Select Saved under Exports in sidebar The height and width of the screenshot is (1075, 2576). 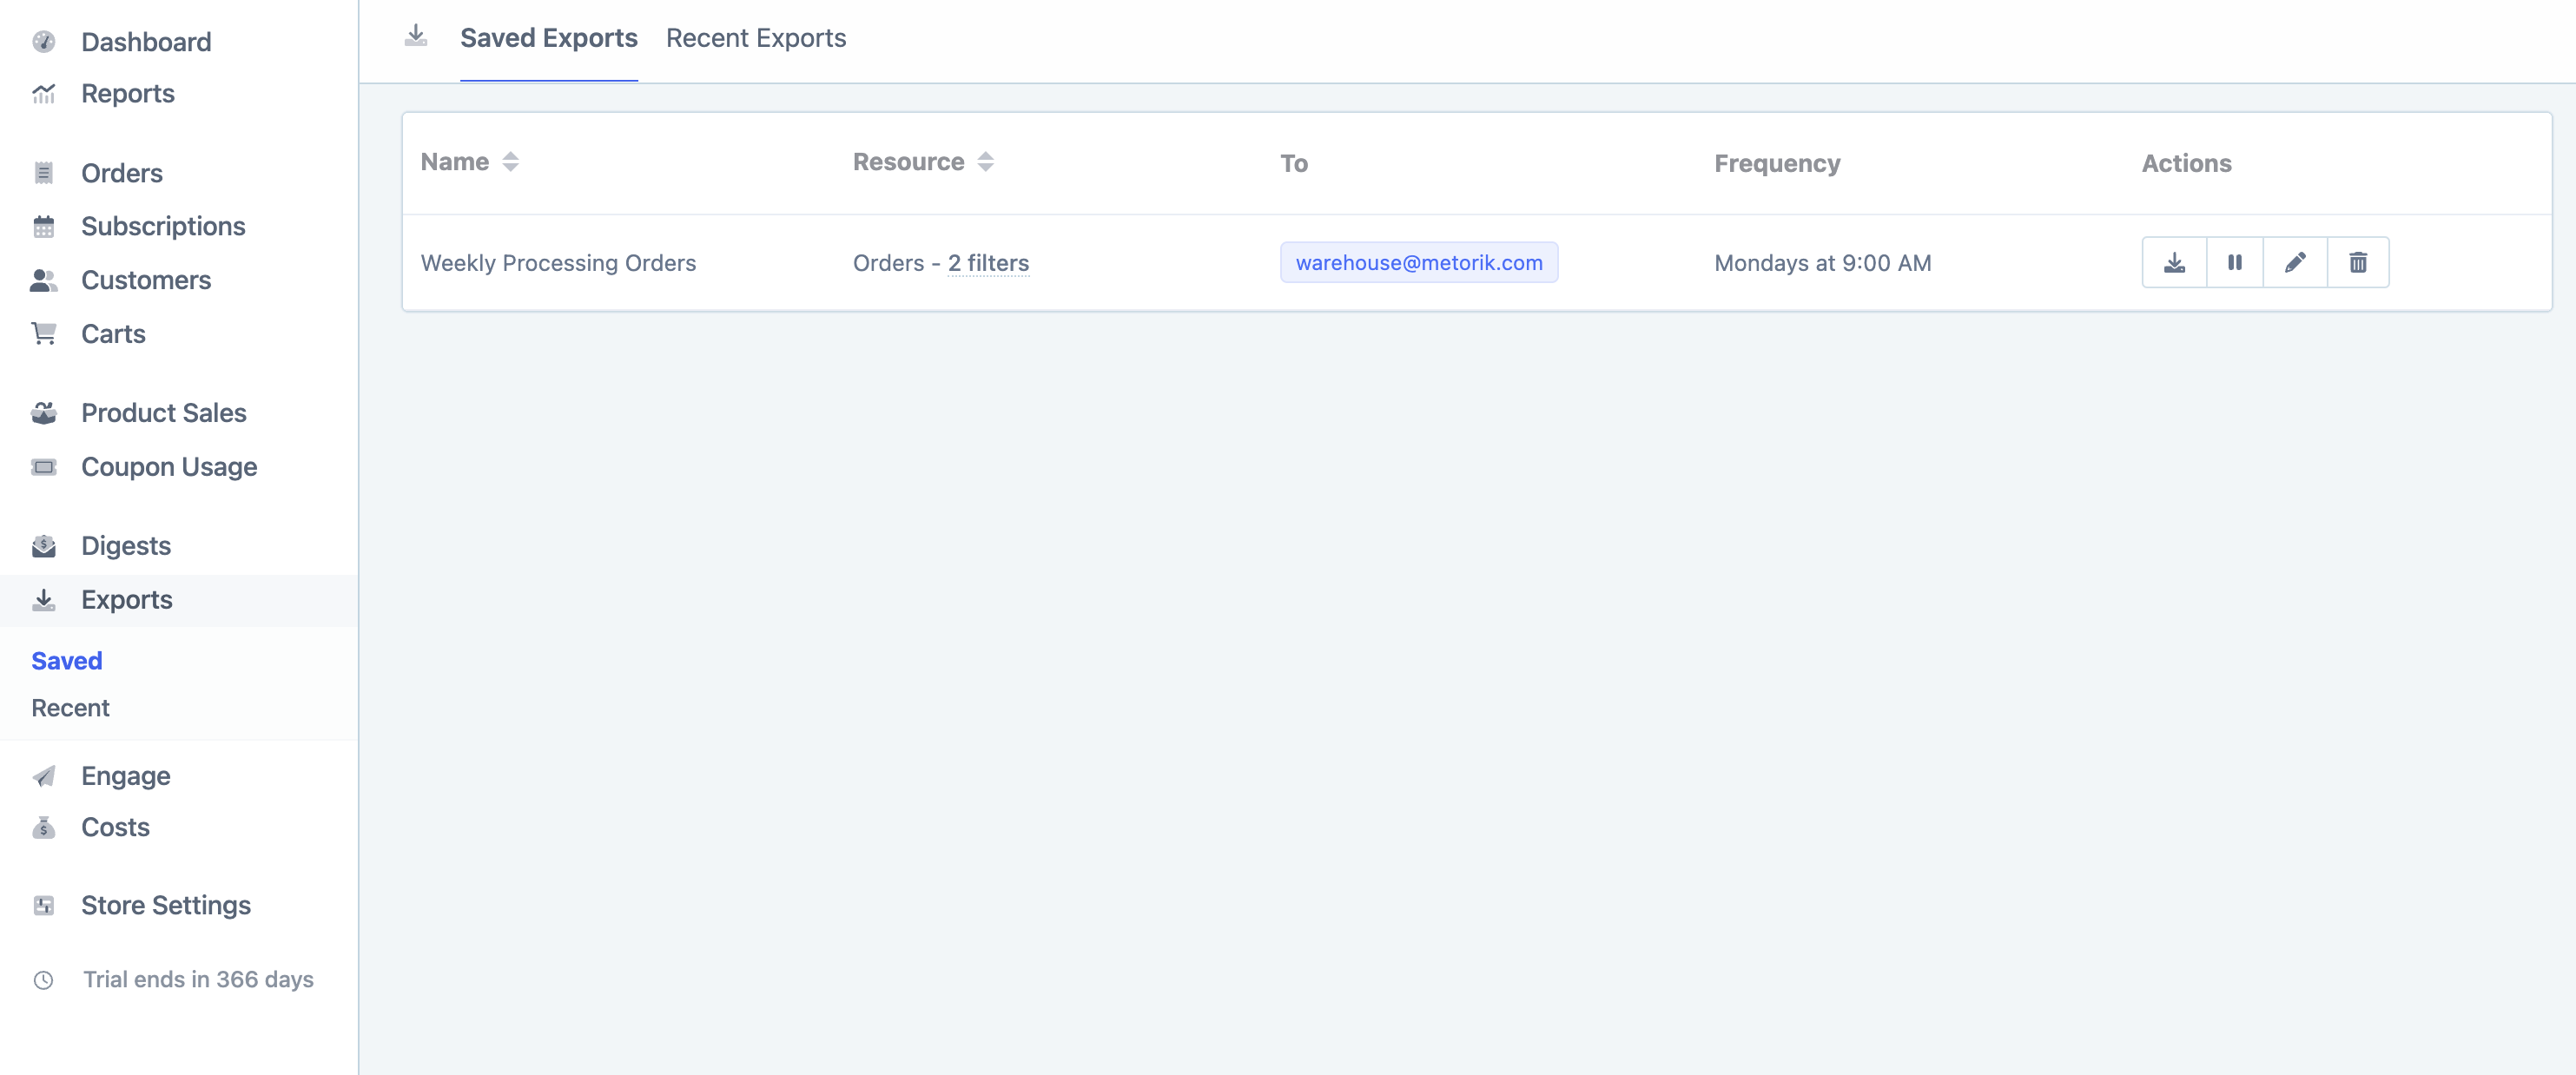coord(66,660)
